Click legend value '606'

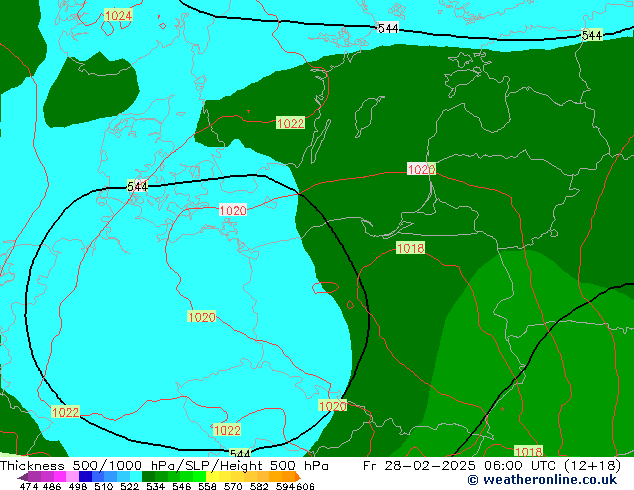tap(305, 486)
